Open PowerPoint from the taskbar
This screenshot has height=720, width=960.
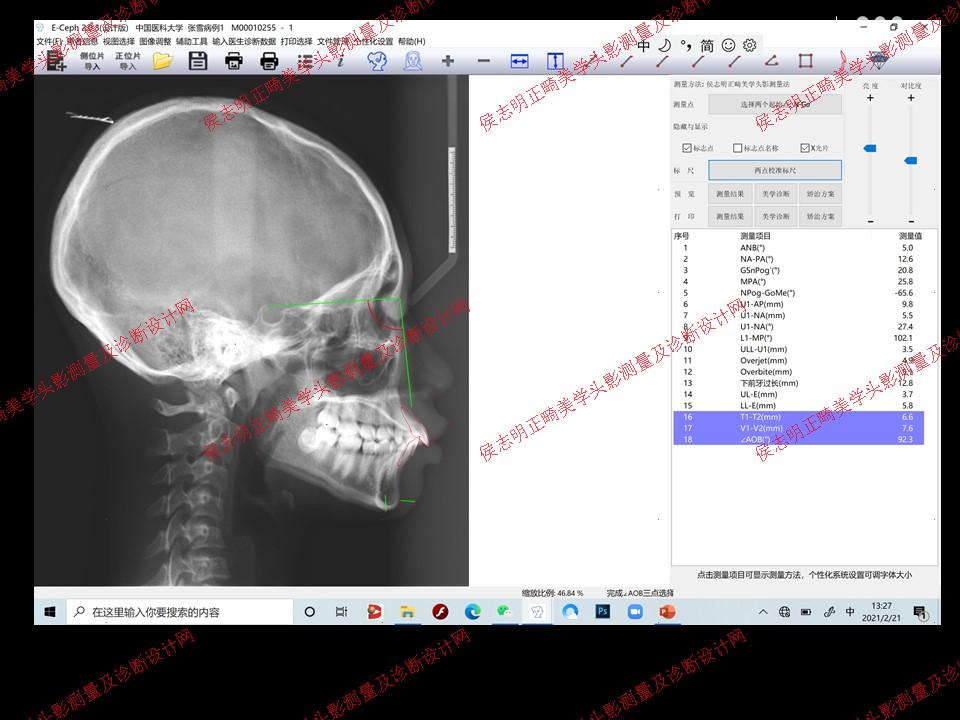pos(667,612)
